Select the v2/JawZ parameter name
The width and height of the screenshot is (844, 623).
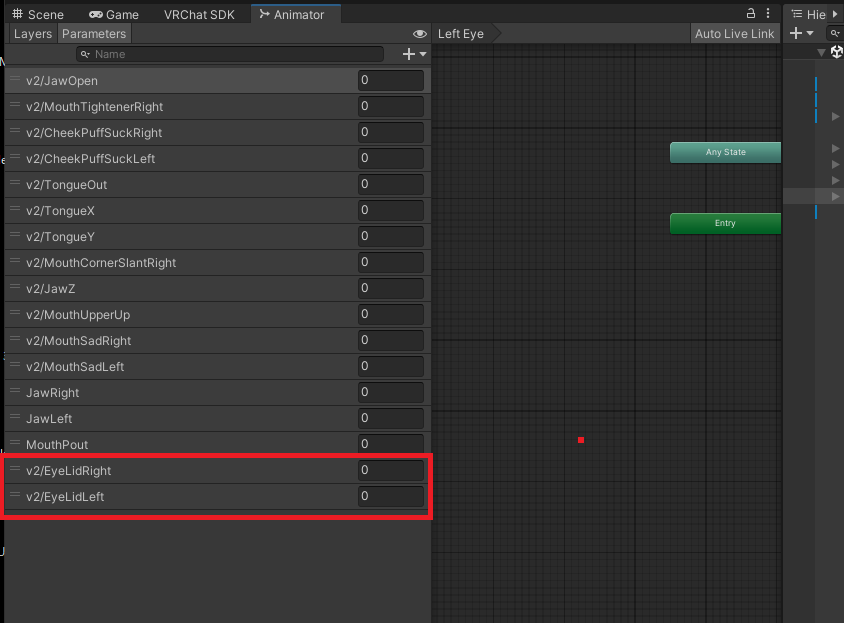pos(51,289)
